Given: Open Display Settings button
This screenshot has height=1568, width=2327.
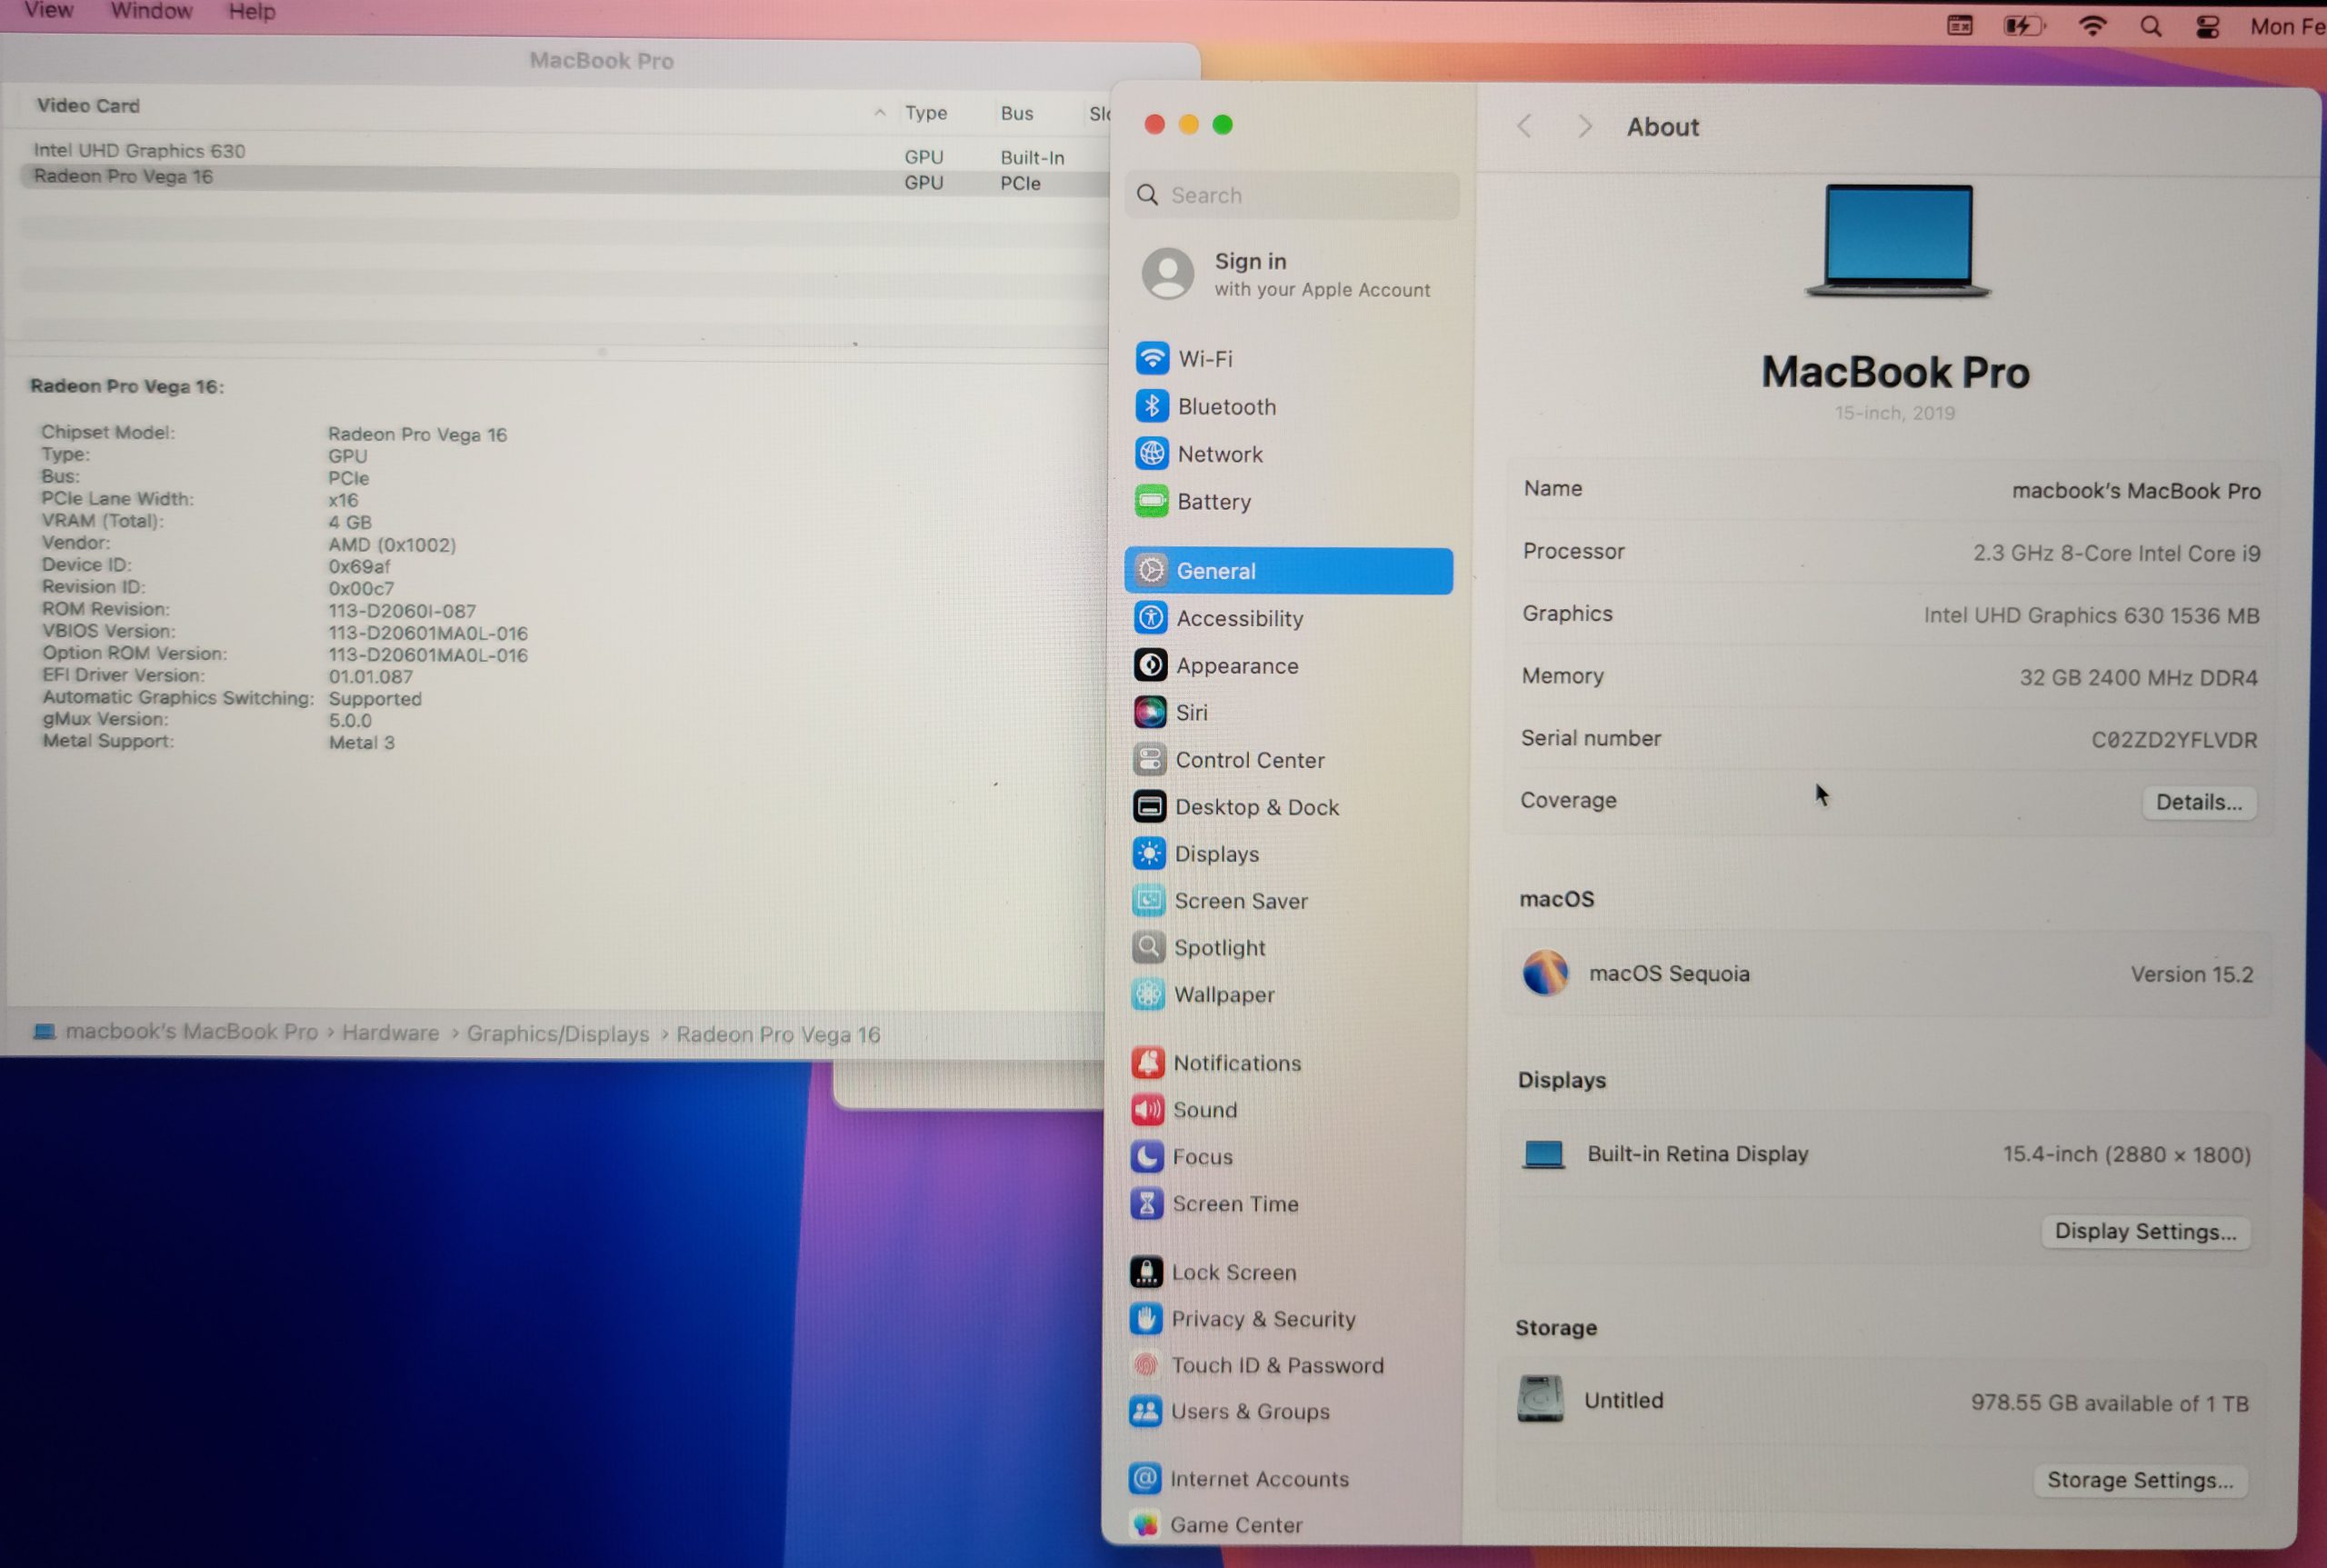Looking at the screenshot, I should 2145,1231.
